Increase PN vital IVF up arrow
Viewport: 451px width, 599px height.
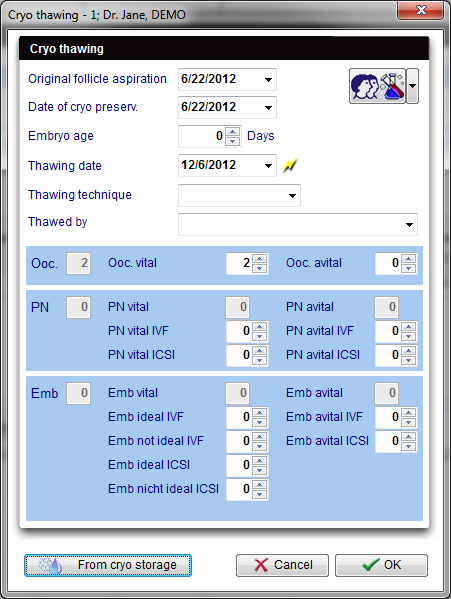[260, 326]
